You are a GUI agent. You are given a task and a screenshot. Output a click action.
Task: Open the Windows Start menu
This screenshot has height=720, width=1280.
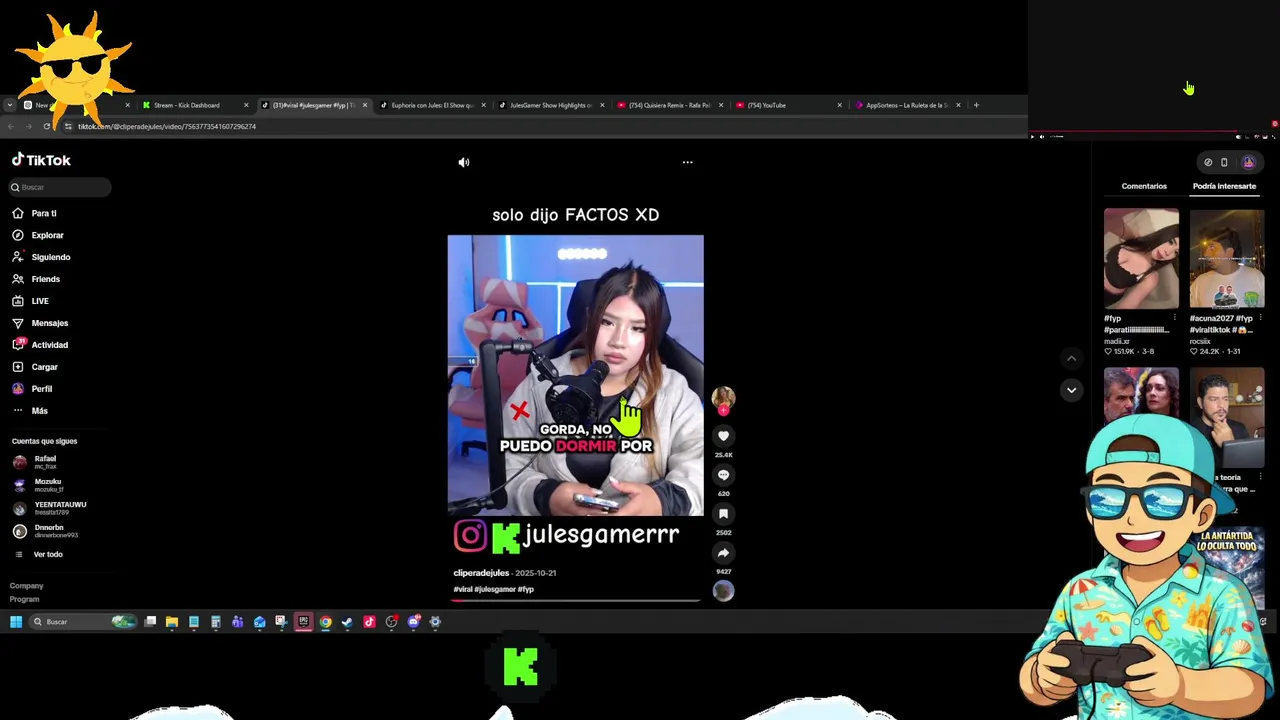click(x=16, y=622)
